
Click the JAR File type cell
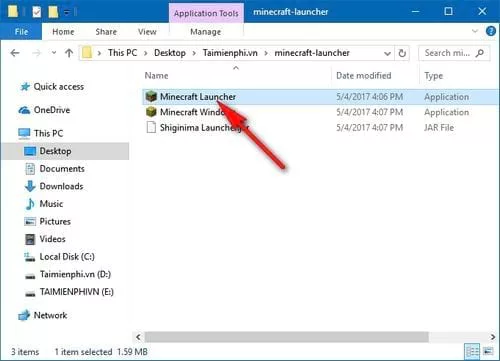click(x=439, y=127)
